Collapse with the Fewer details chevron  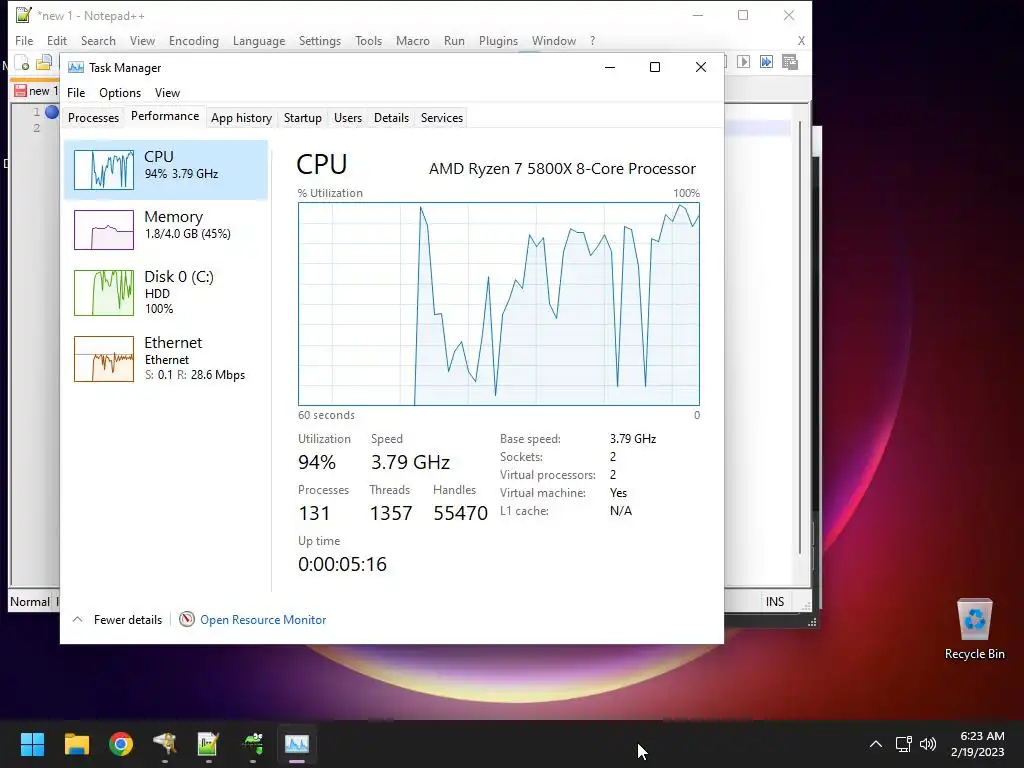click(77, 619)
